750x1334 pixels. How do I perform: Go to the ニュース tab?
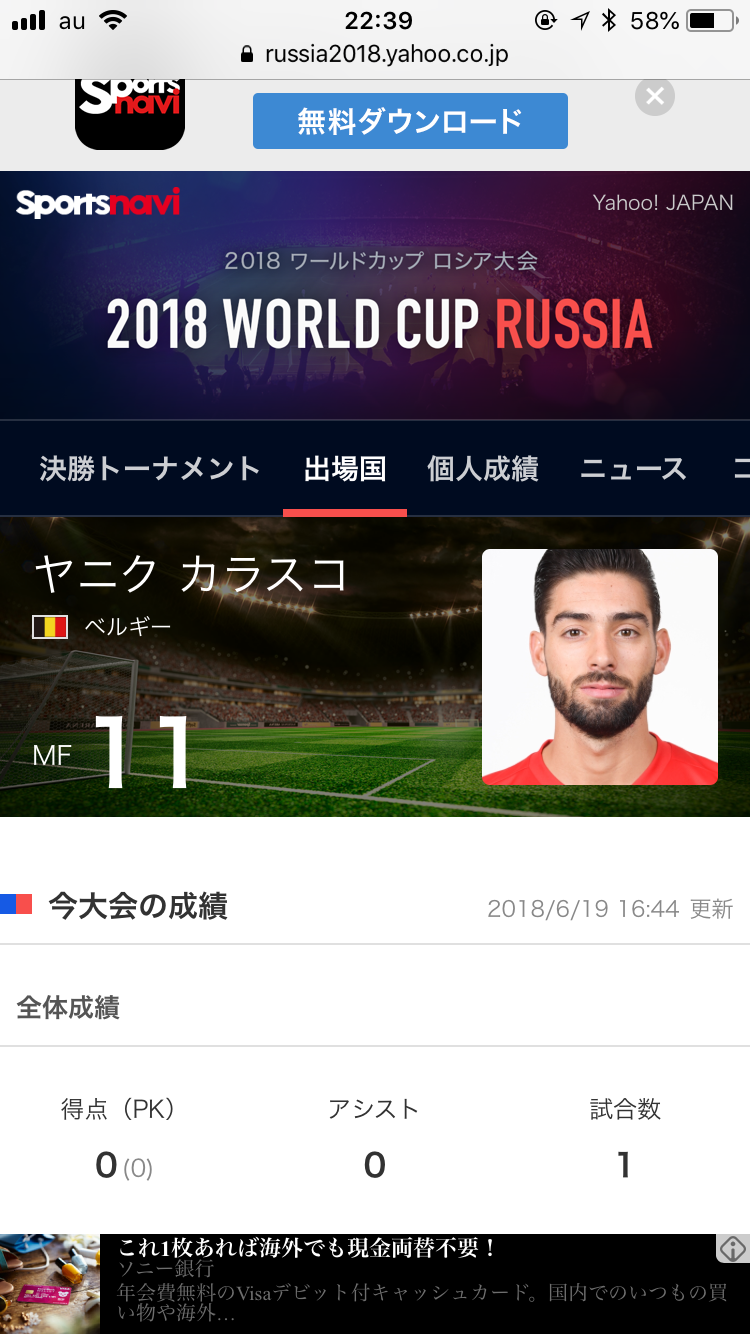(634, 468)
